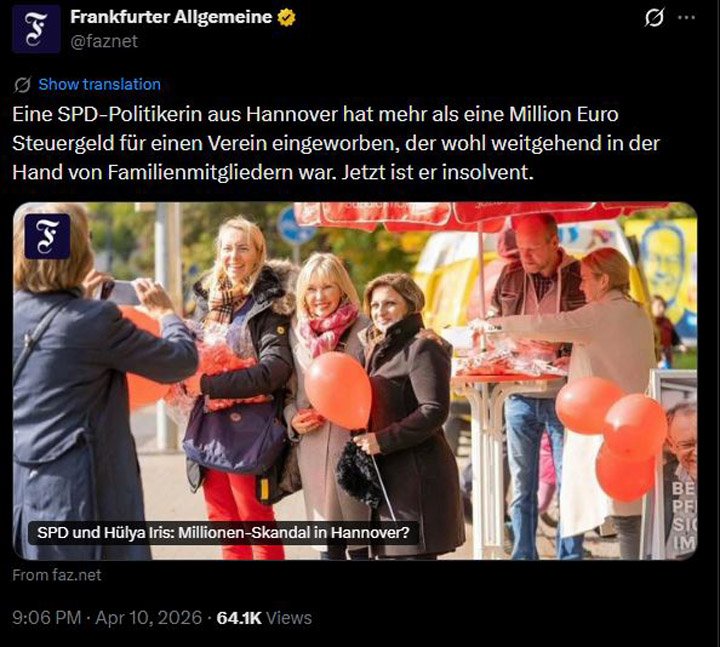720x647 pixels.
Task: Open the Frankfurter Allgemeine display name
Action: coord(171,17)
